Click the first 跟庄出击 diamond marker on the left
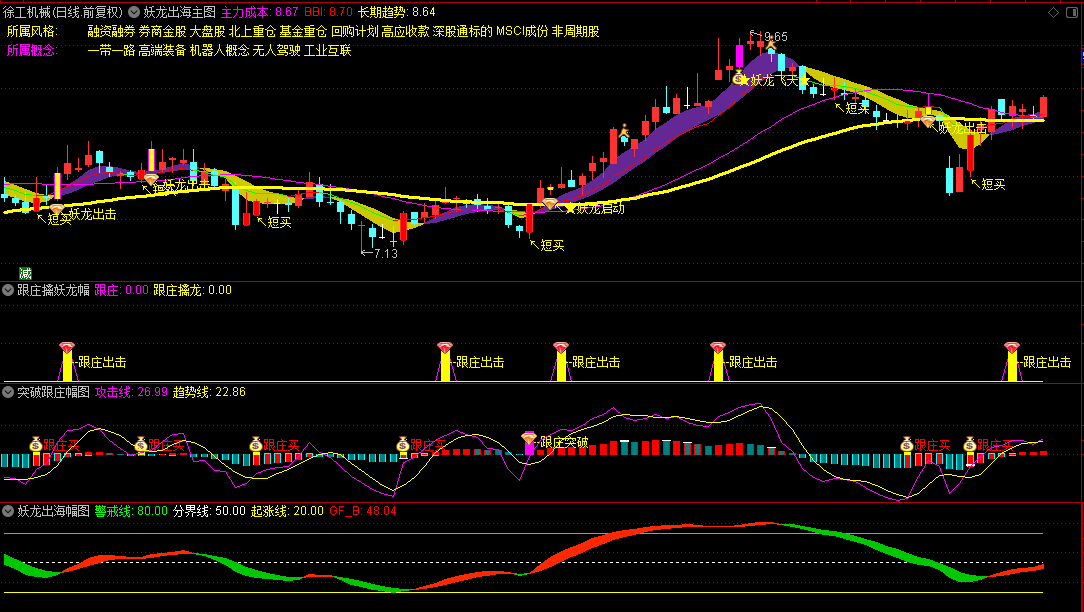The width and height of the screenshot is (1084, 612). [66, 347]
